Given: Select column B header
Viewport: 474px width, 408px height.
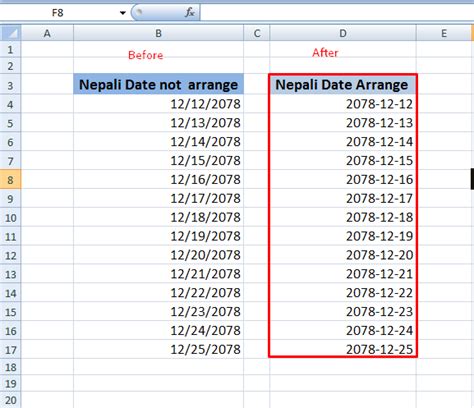Looking at the screenshot, I should 159,33.
